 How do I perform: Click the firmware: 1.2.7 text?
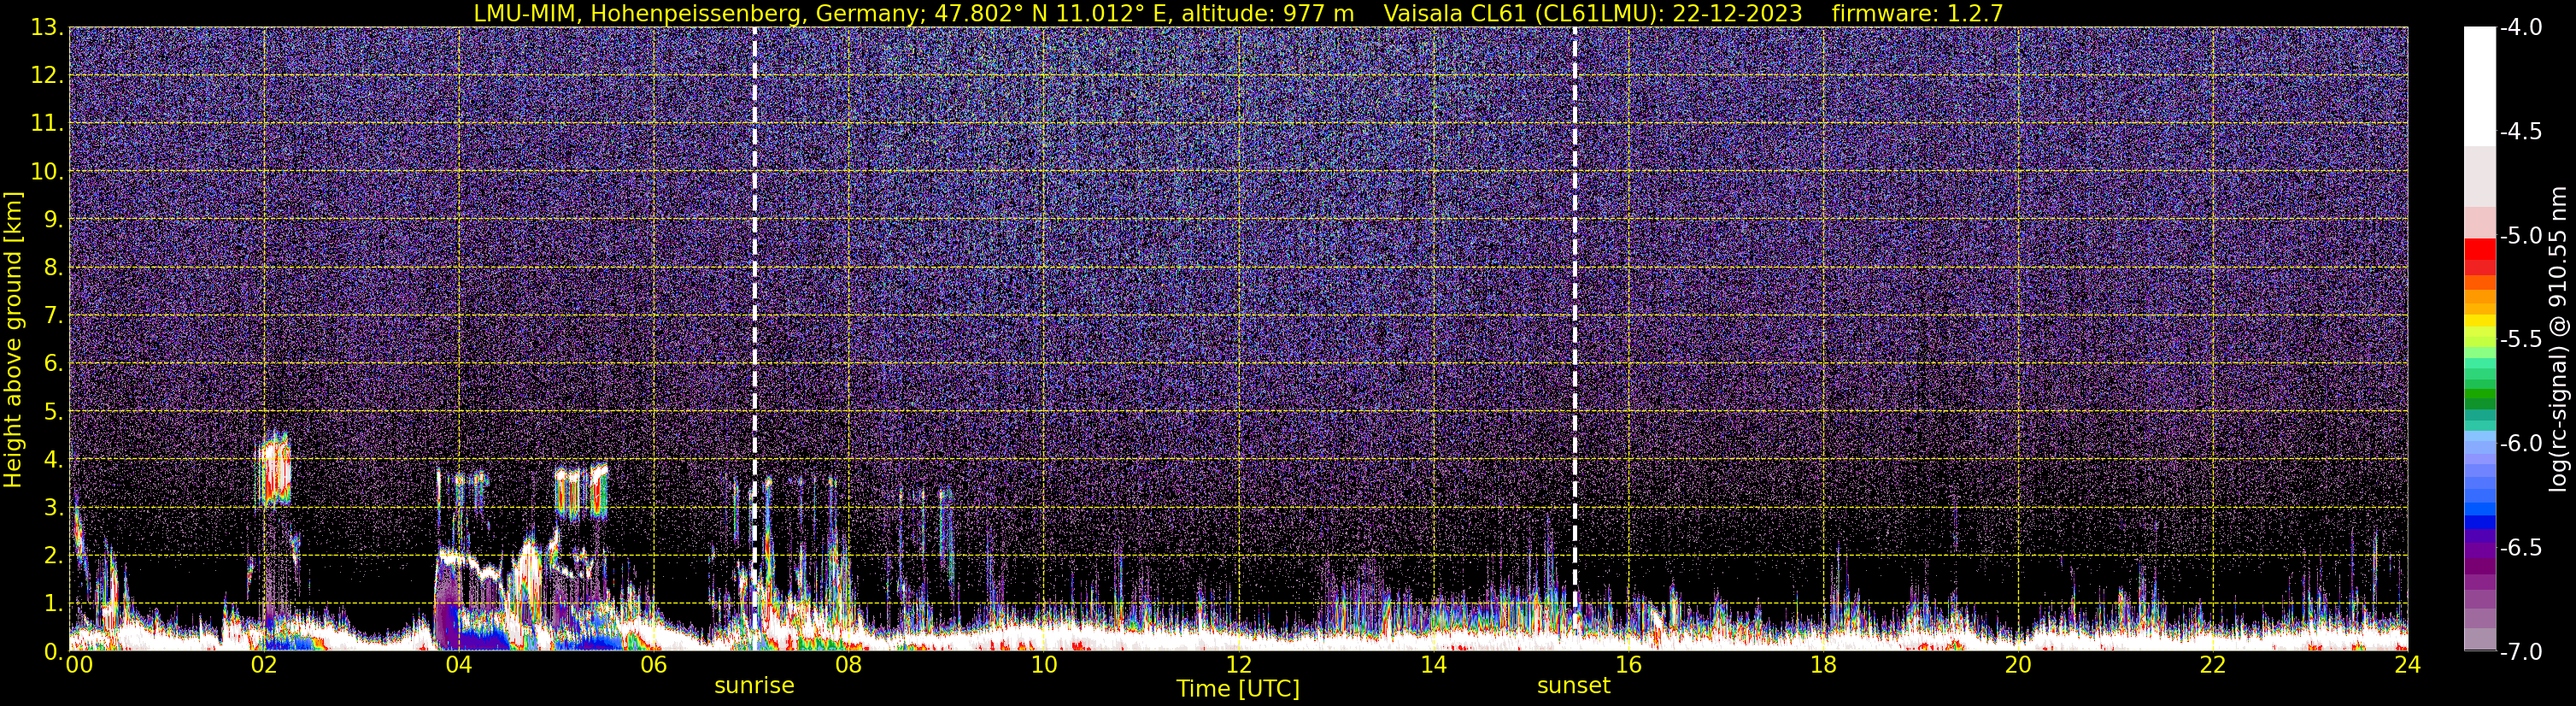pyautogui.click(x=1917, y=13)
